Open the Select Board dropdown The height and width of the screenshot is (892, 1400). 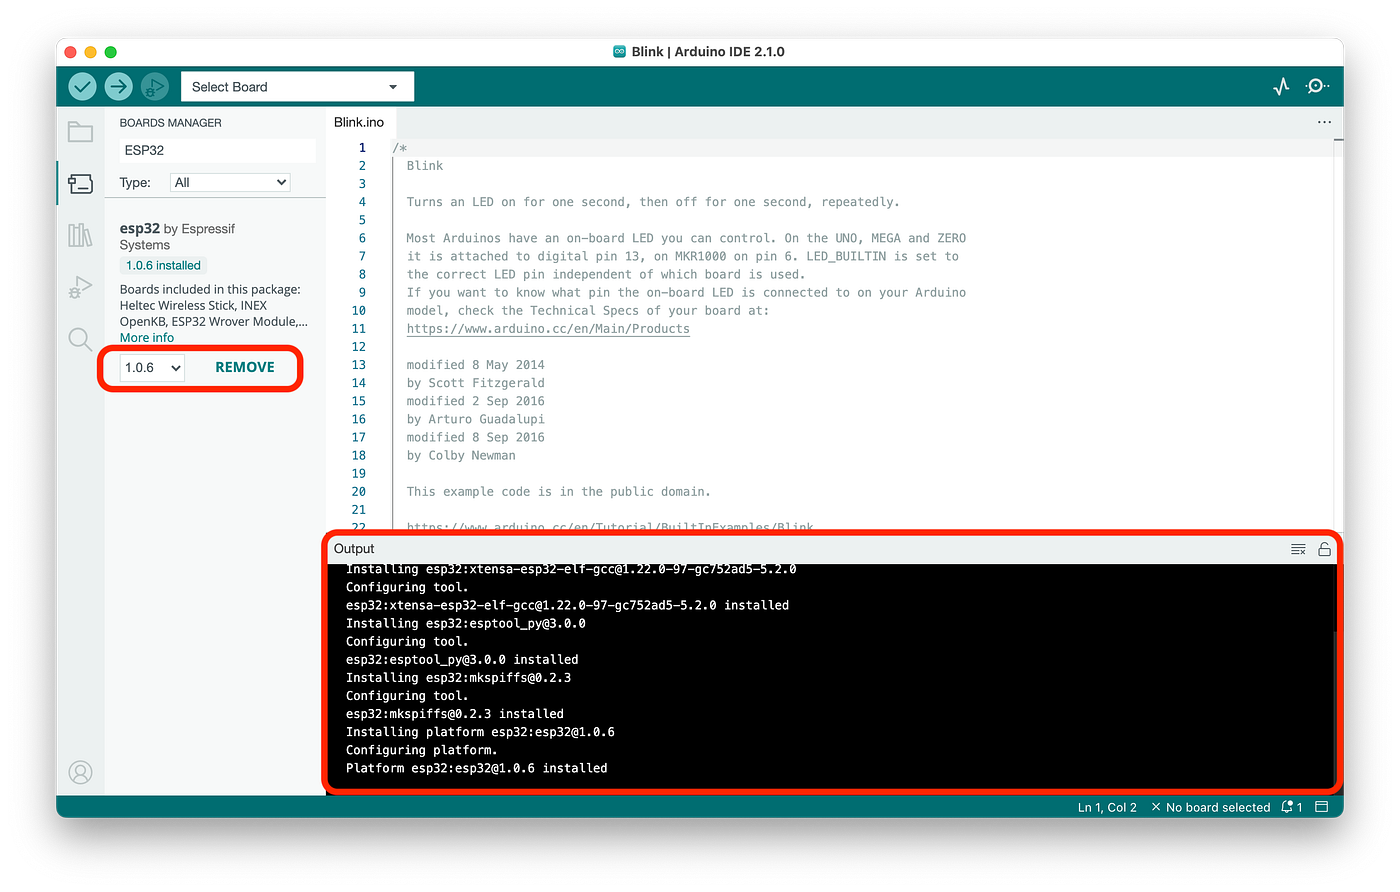click(296, 86)
